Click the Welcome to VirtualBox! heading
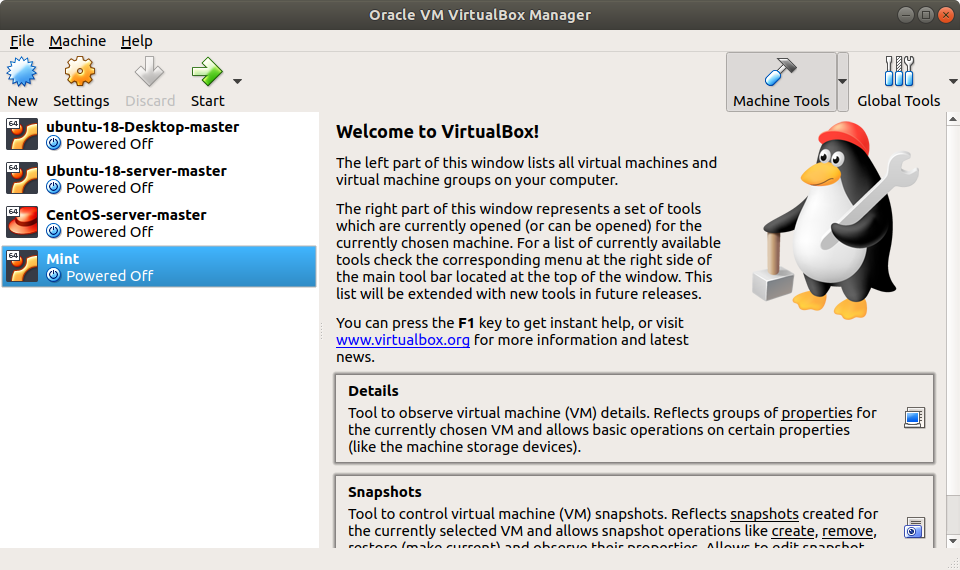Viewport: 960px width, 570px height. (x=437, y=132)
